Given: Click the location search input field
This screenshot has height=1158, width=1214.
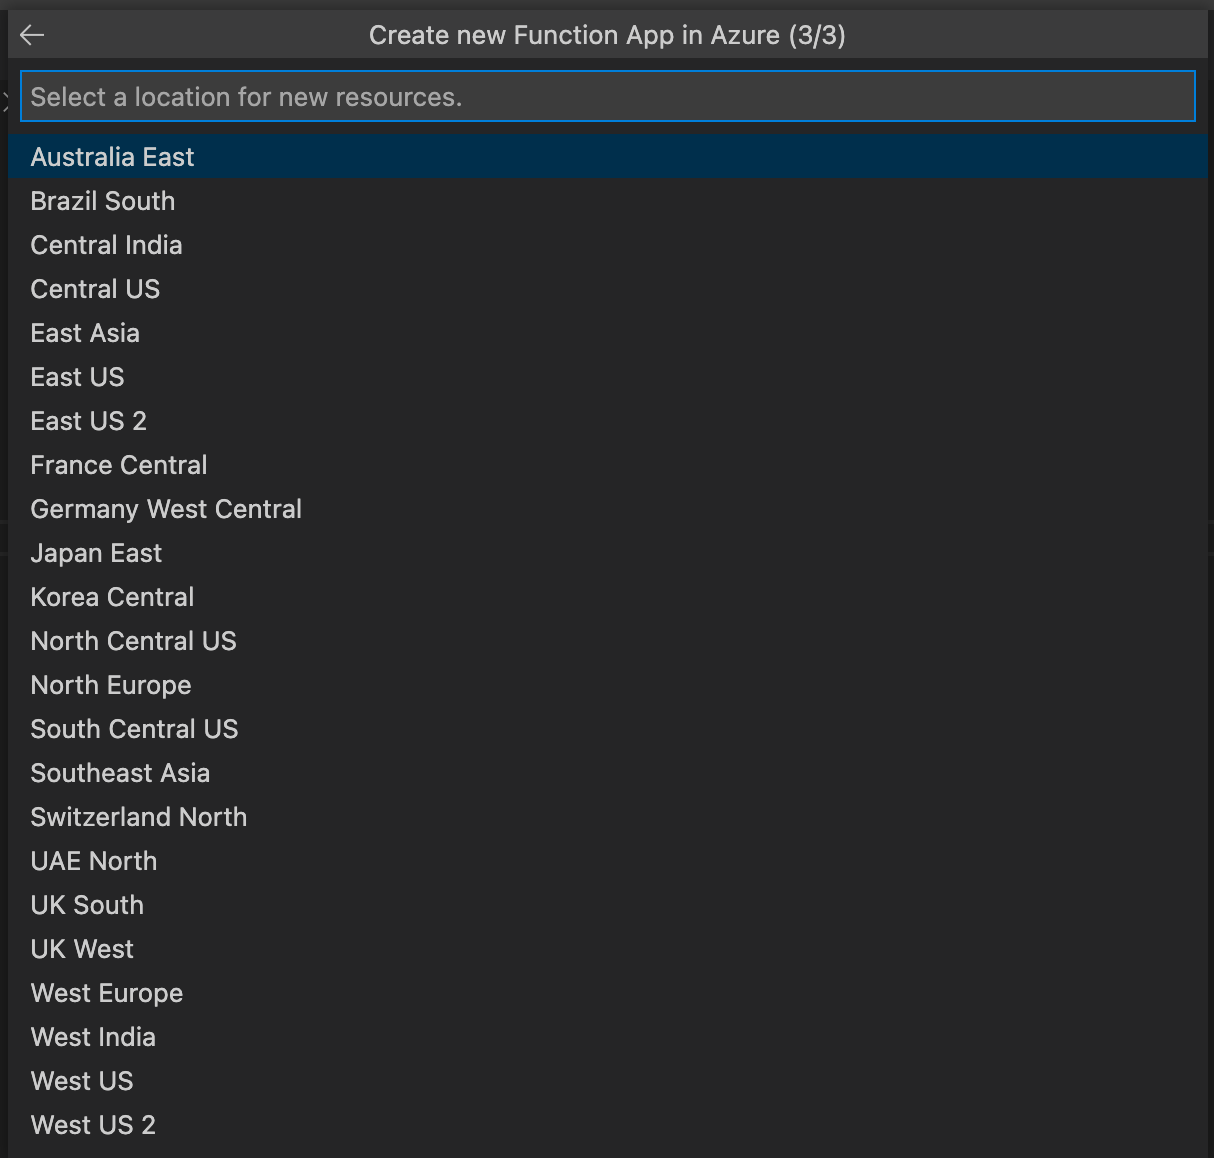Looking at the screenshot, I should [x=607, y=97].
